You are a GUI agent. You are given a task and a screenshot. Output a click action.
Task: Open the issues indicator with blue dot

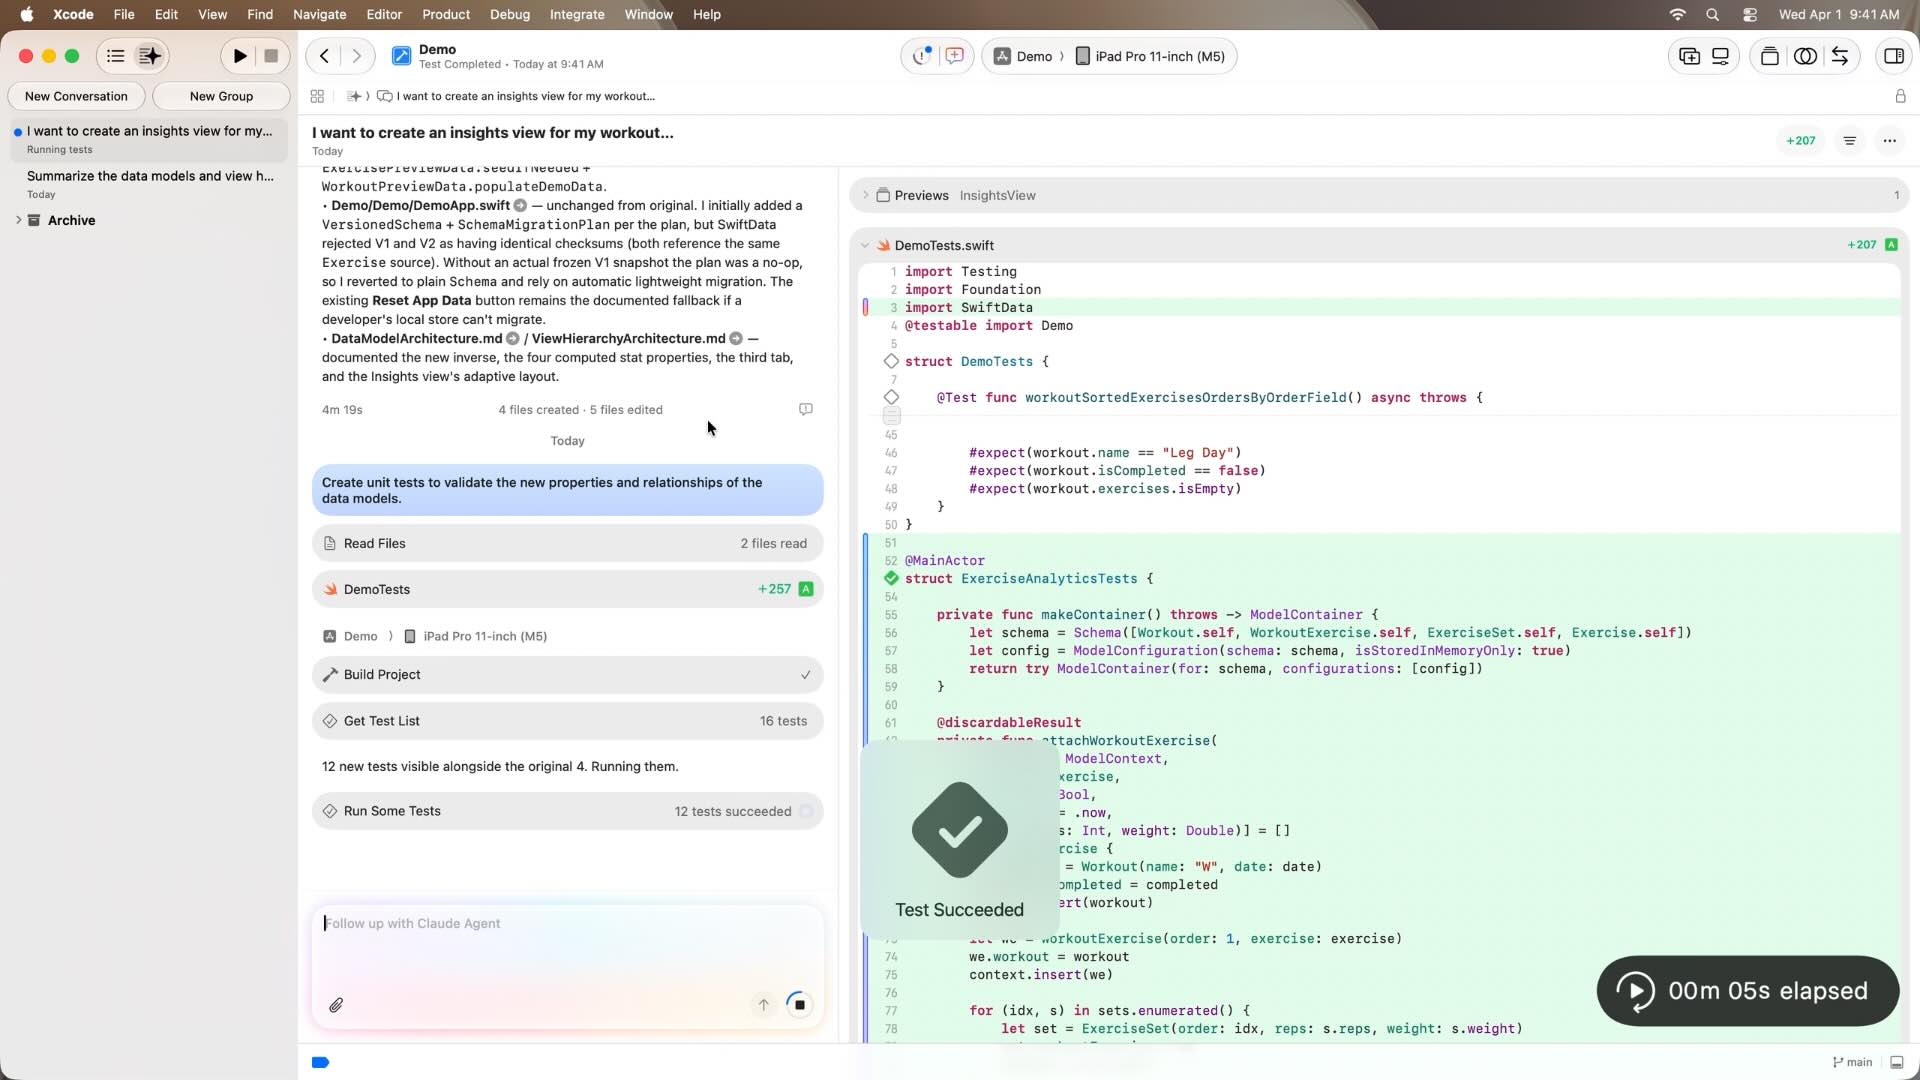pos(921,56)
